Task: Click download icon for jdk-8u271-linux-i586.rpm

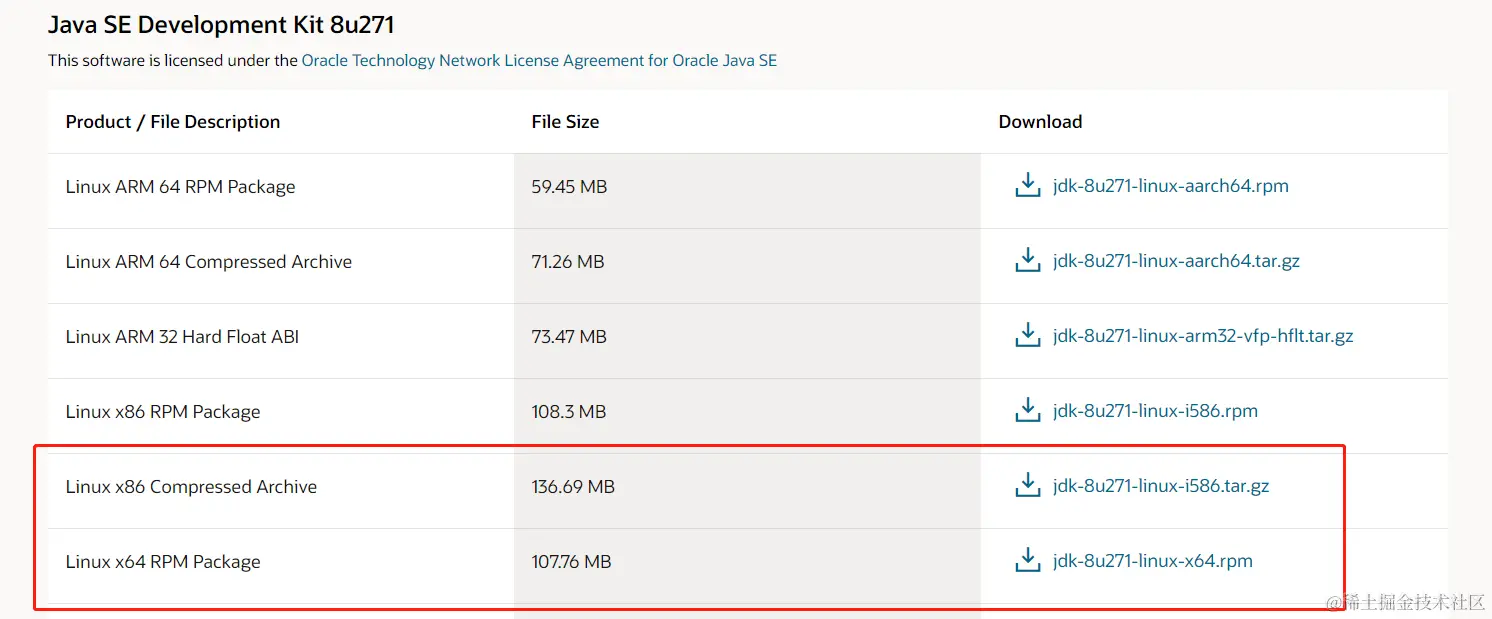Action: [x=1028, y=411]
